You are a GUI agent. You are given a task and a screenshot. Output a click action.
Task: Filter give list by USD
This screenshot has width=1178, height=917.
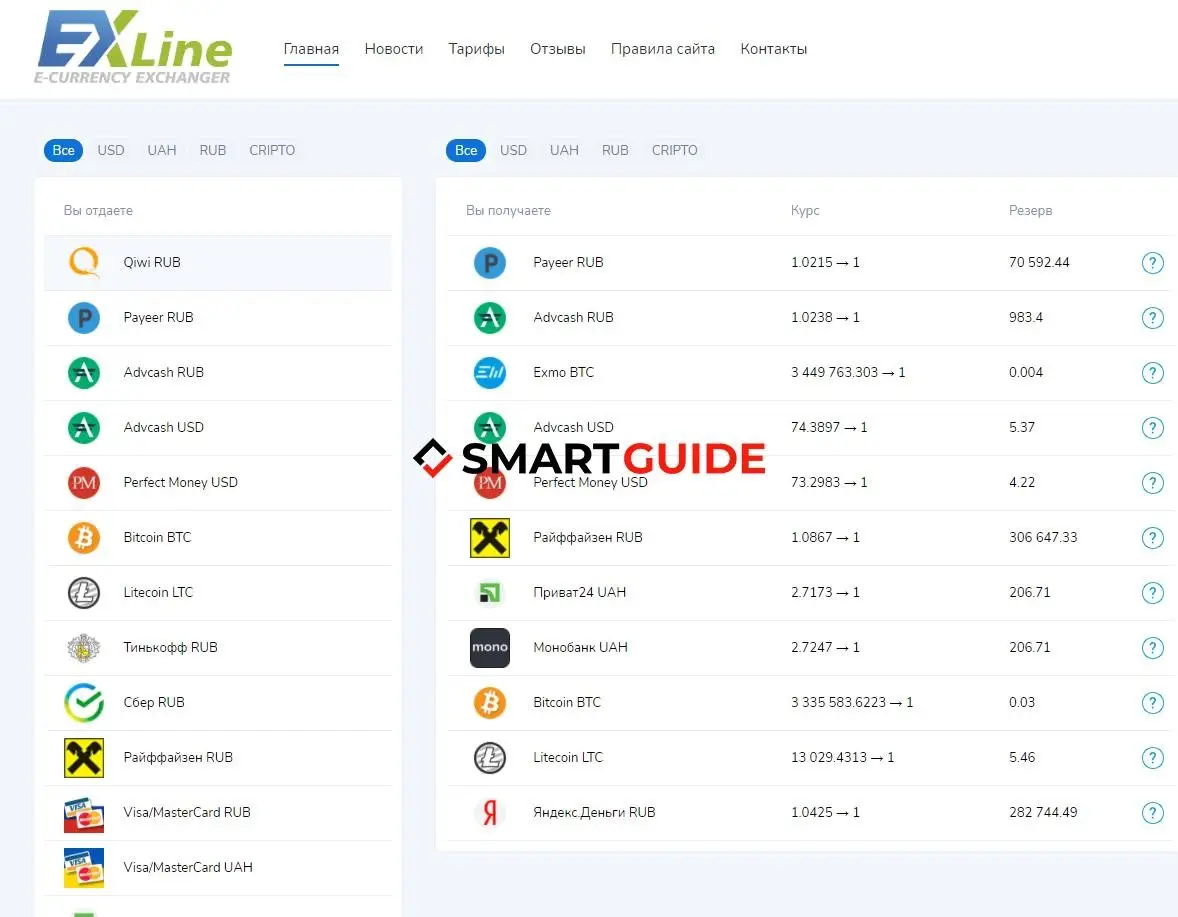click(110, 150)
